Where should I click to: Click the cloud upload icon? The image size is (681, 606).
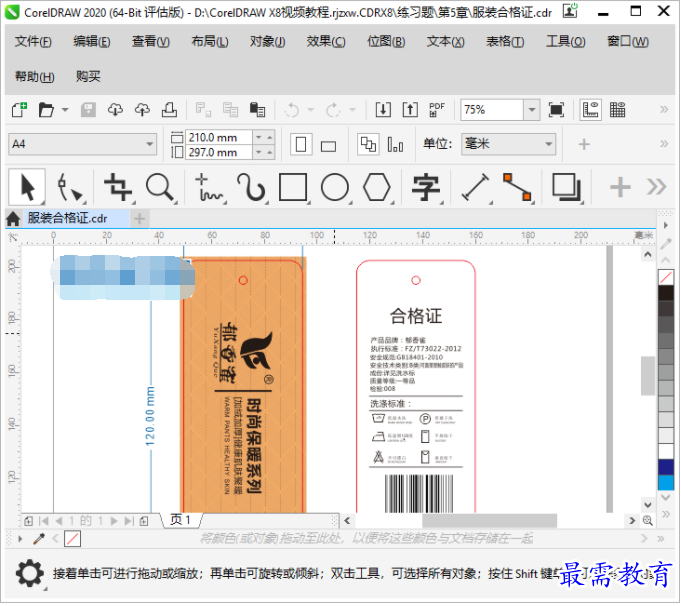point(142,110)
